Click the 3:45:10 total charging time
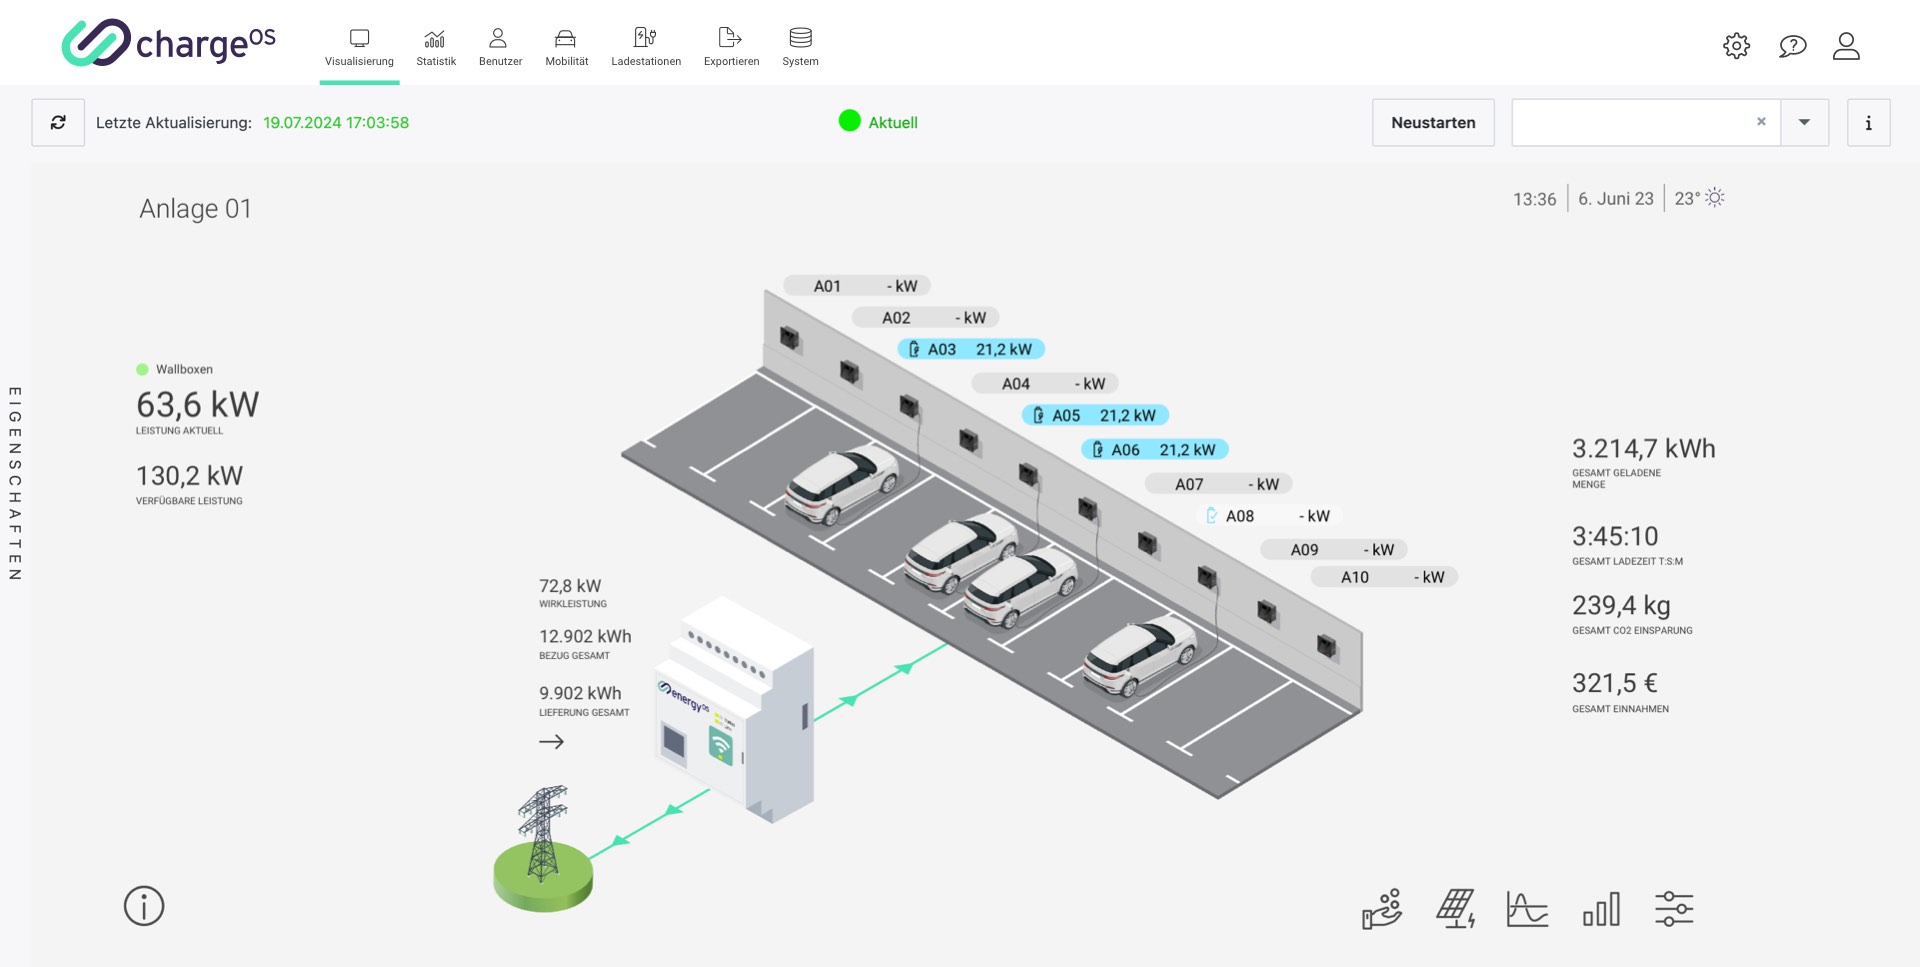This screenshot has height=967, width=1920. 1615,536
